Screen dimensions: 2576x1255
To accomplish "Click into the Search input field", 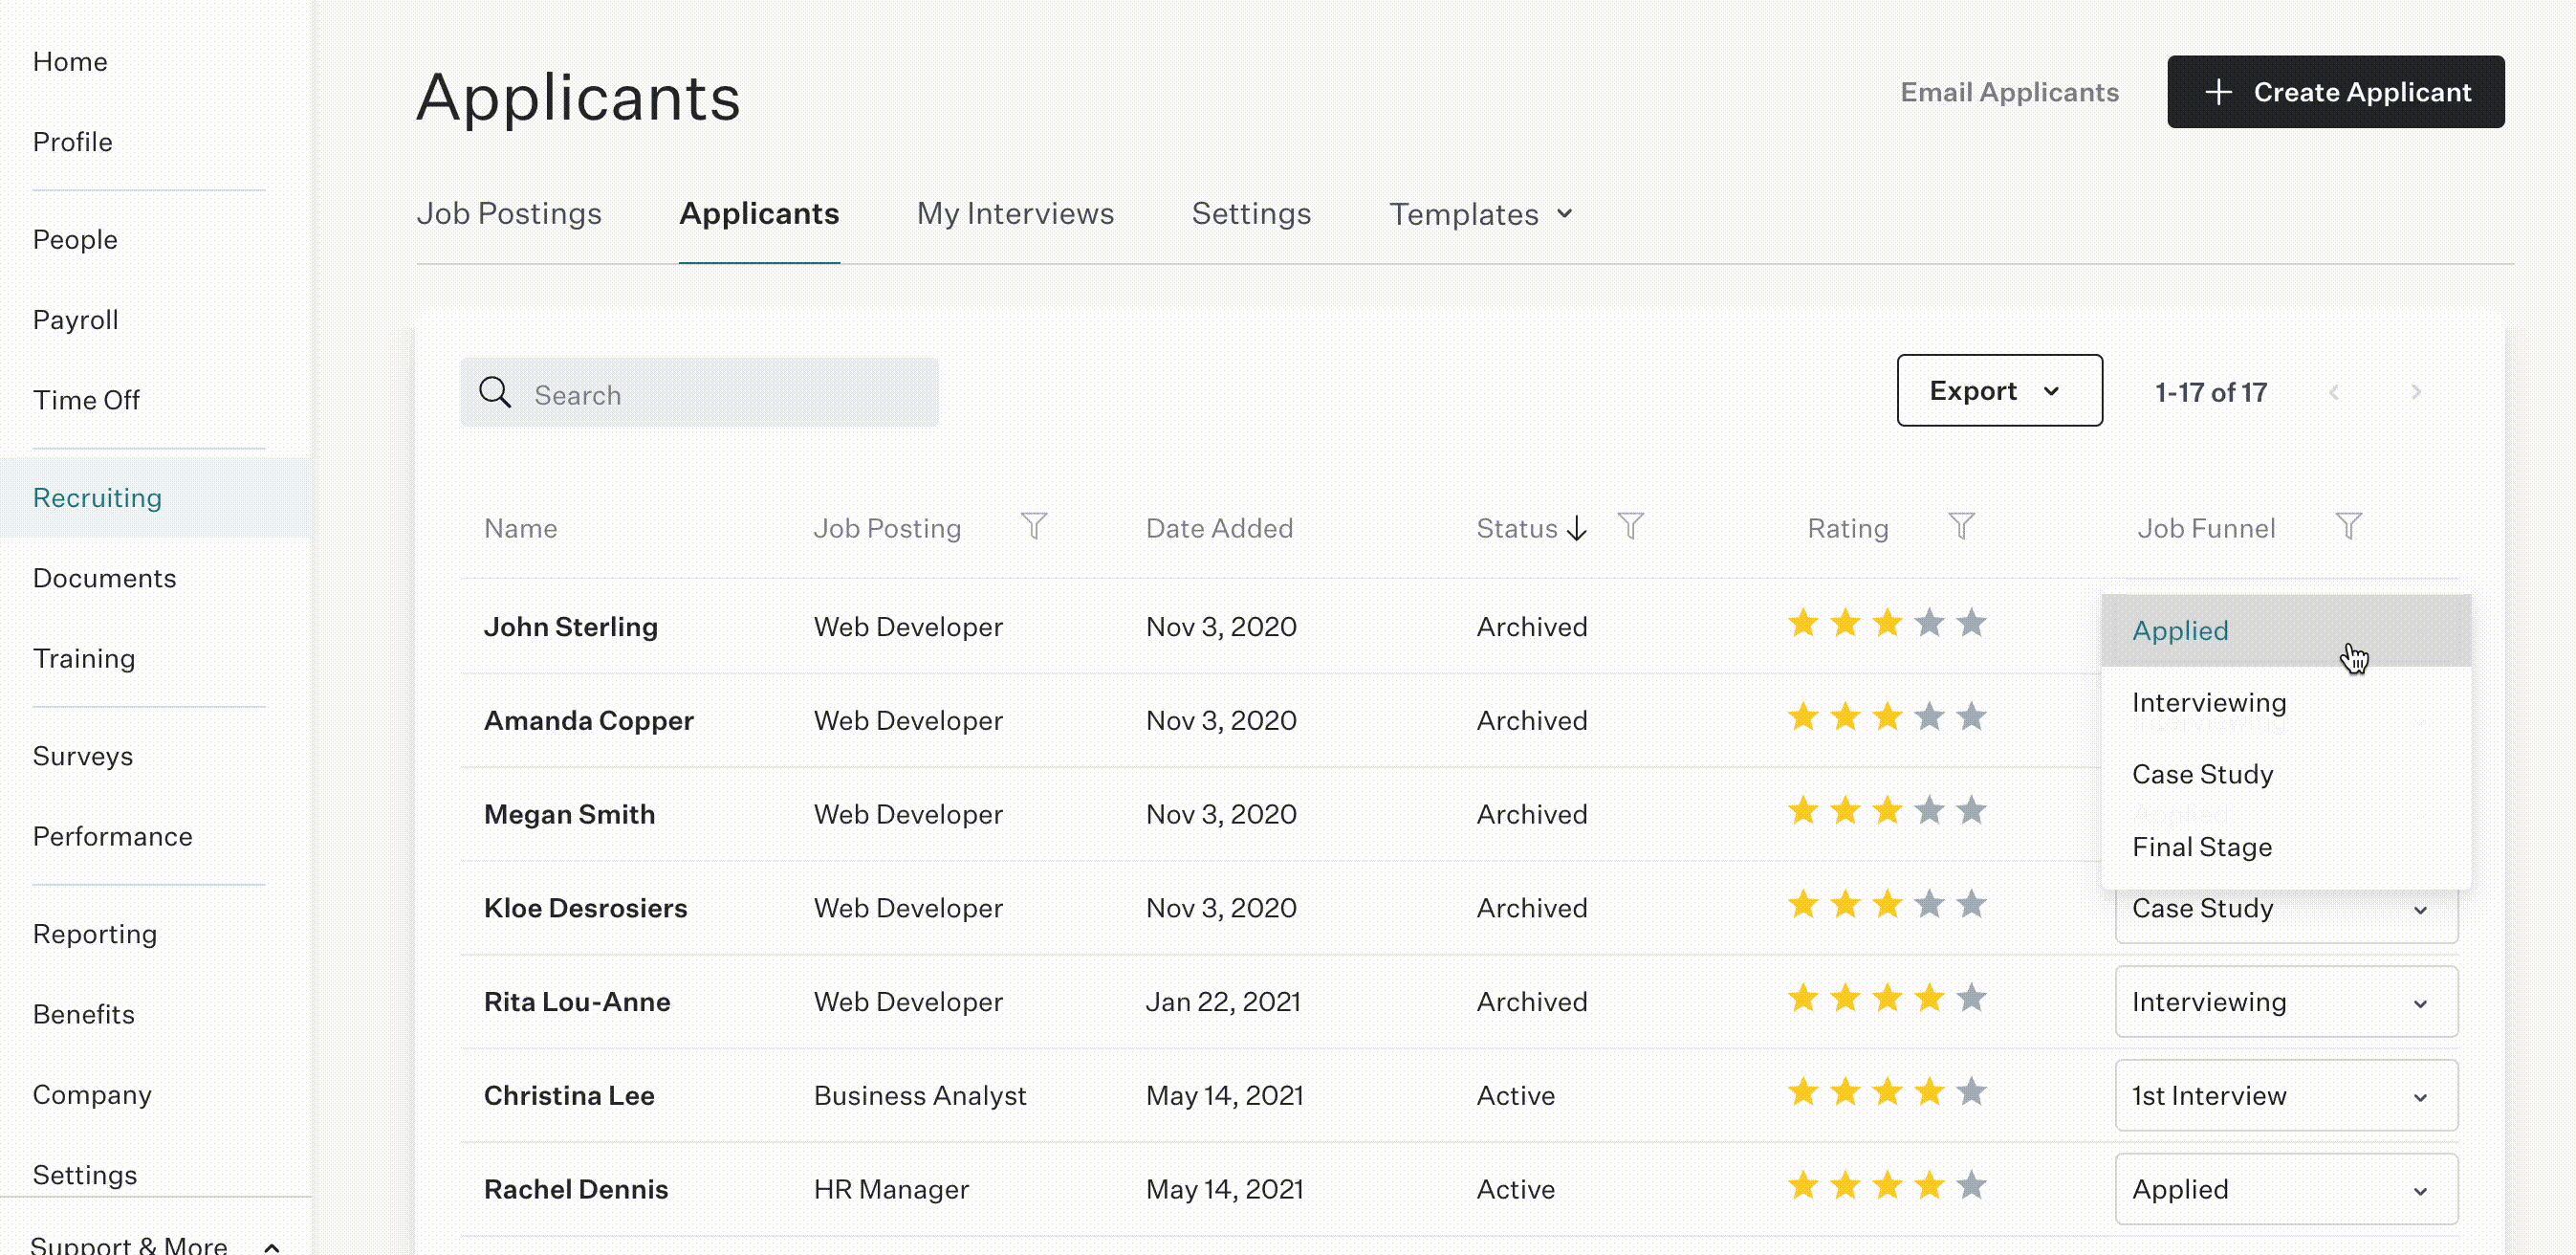I will click(700, 393).
